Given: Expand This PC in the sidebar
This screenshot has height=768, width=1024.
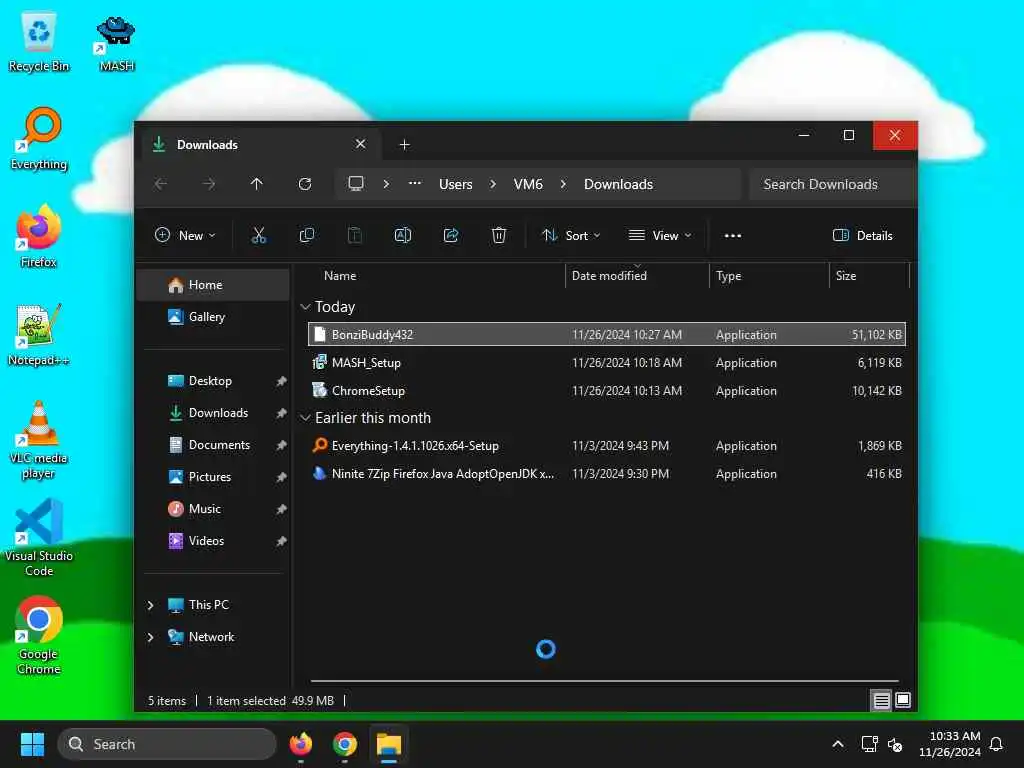Looking at the screenshot, I should click(150, 605).
